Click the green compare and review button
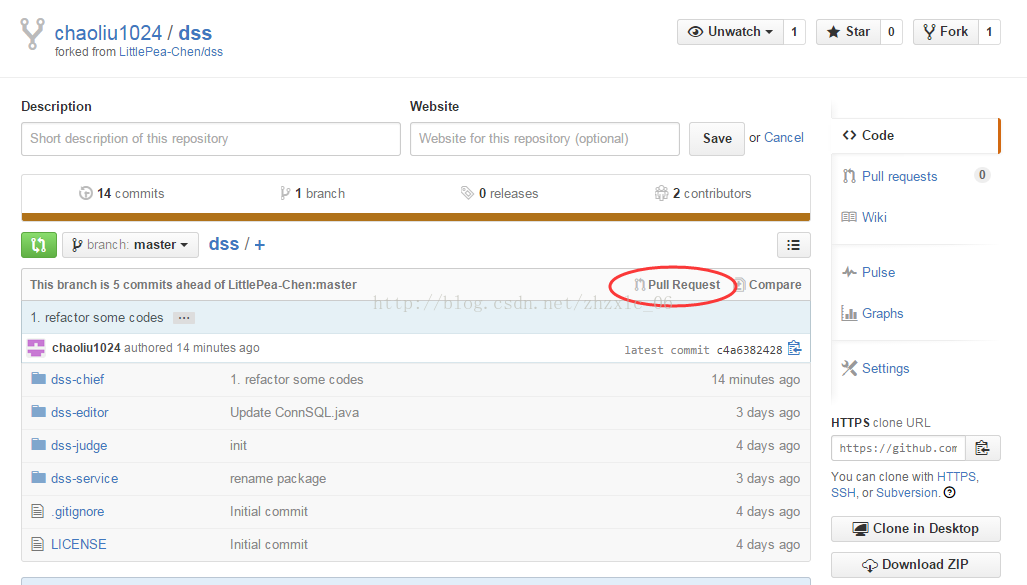 [x=39, y=245]
